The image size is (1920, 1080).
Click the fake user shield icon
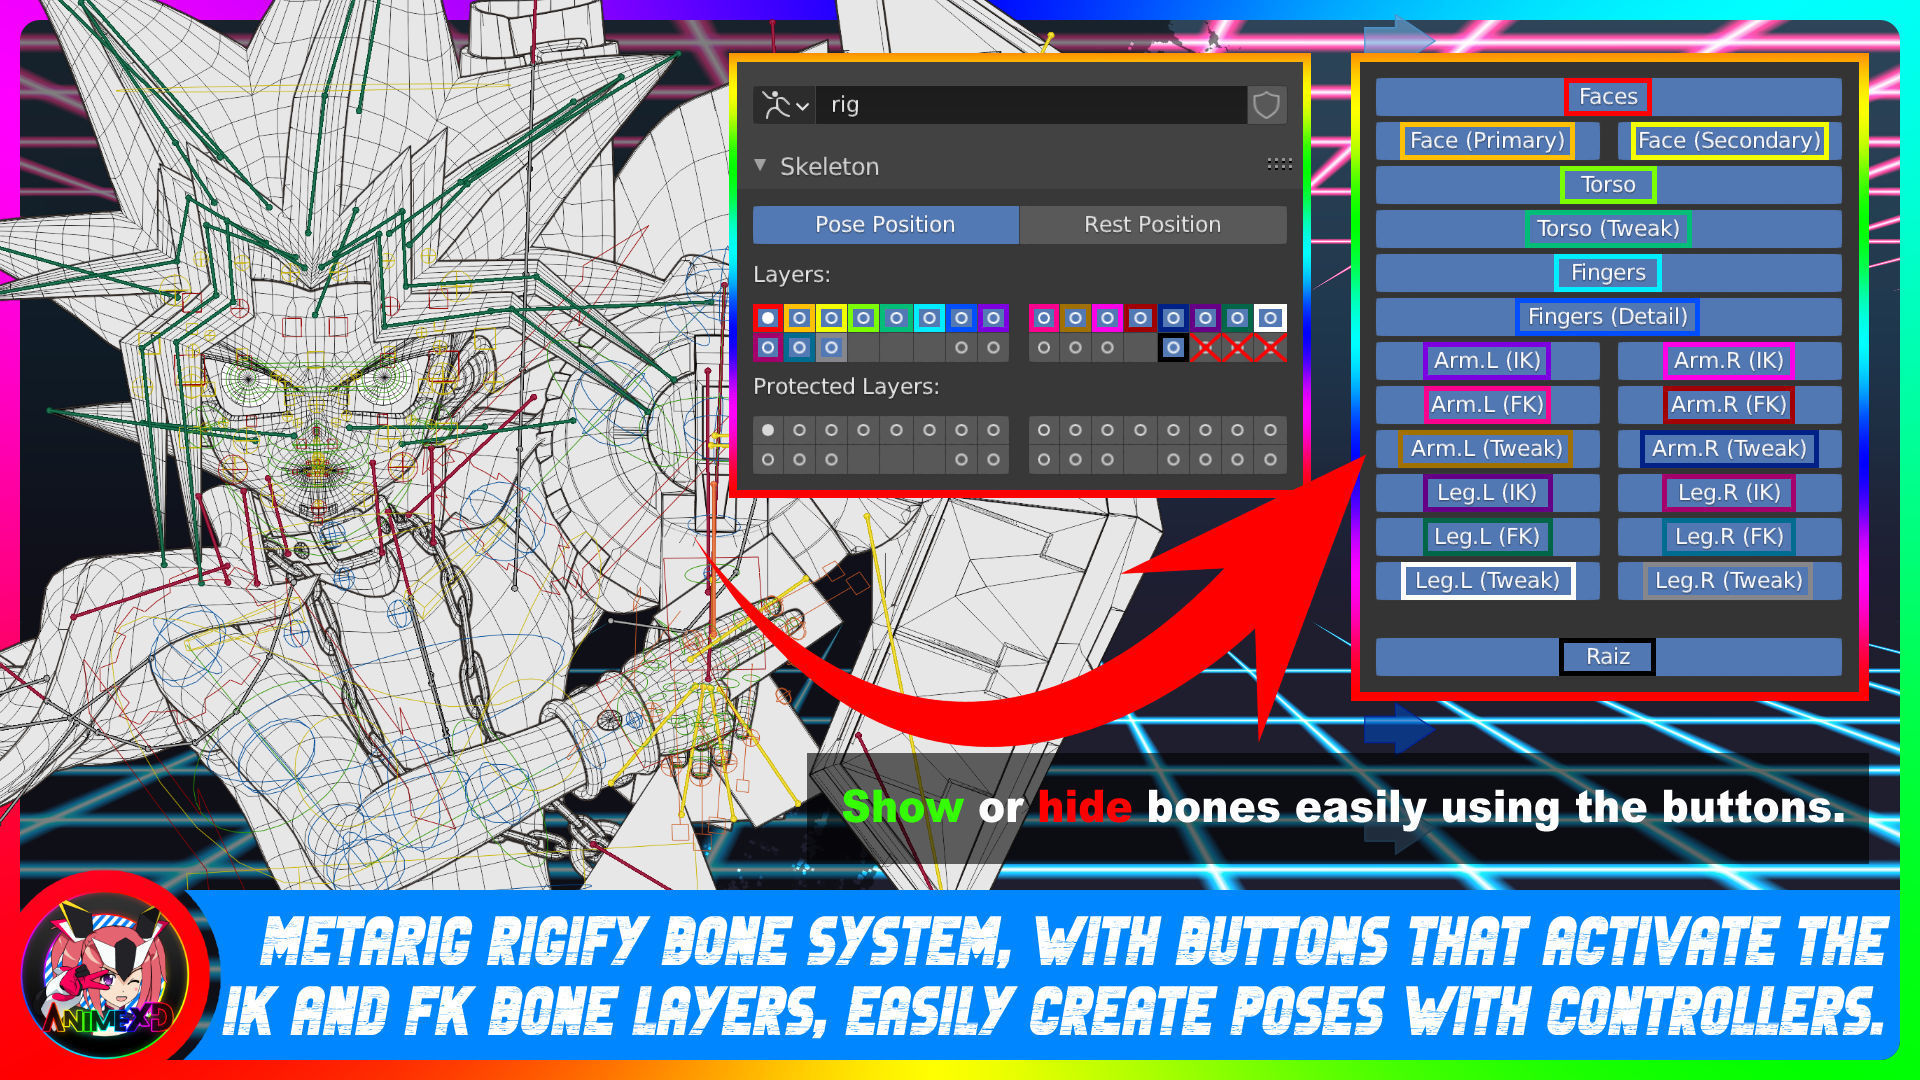click(x=1266, y=105)
